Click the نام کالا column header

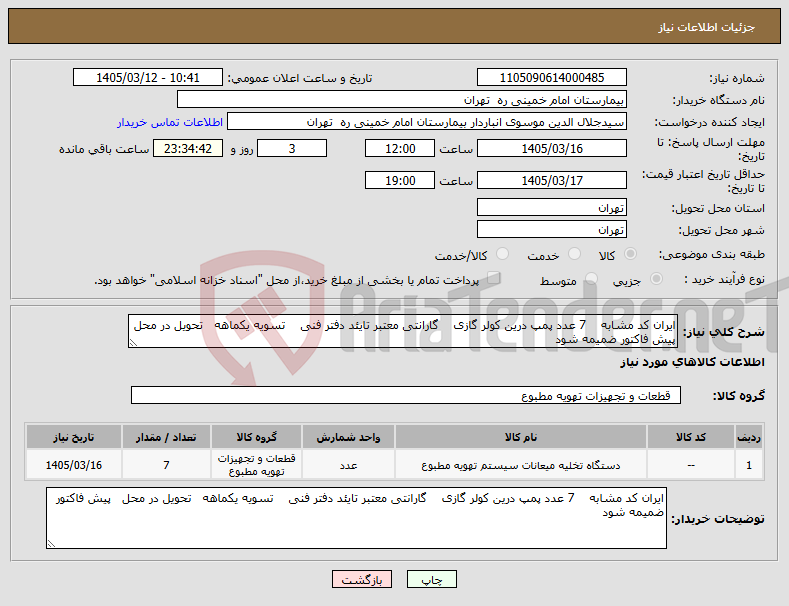[x=521, y=437]
